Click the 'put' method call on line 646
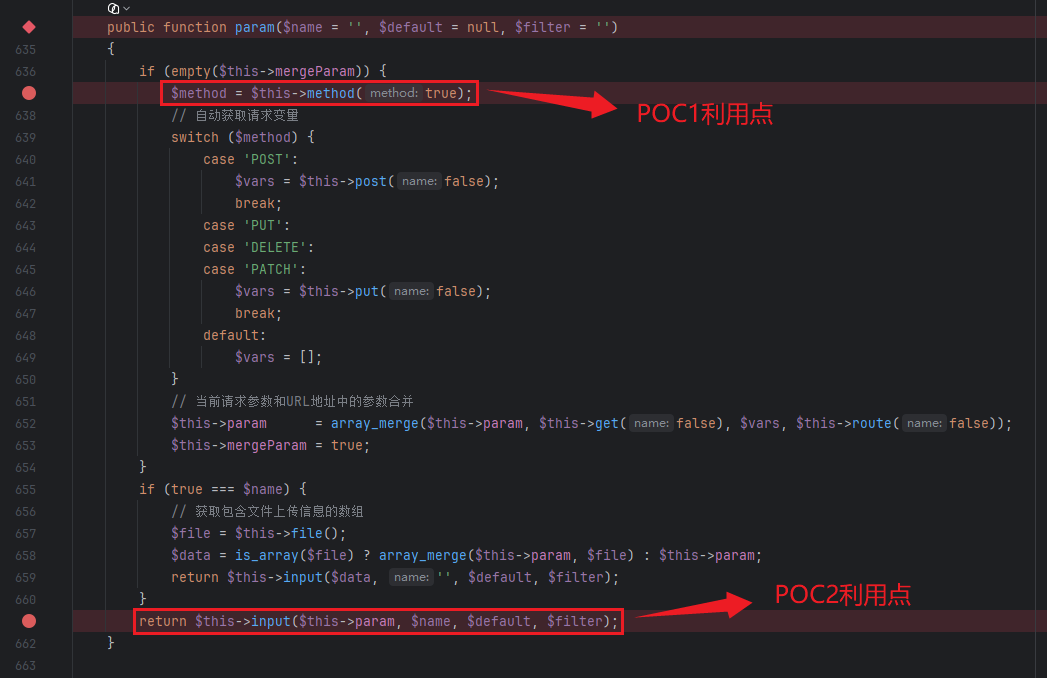Image resolution: width=1047 pixels, height=678 pixels. [367, 292]
